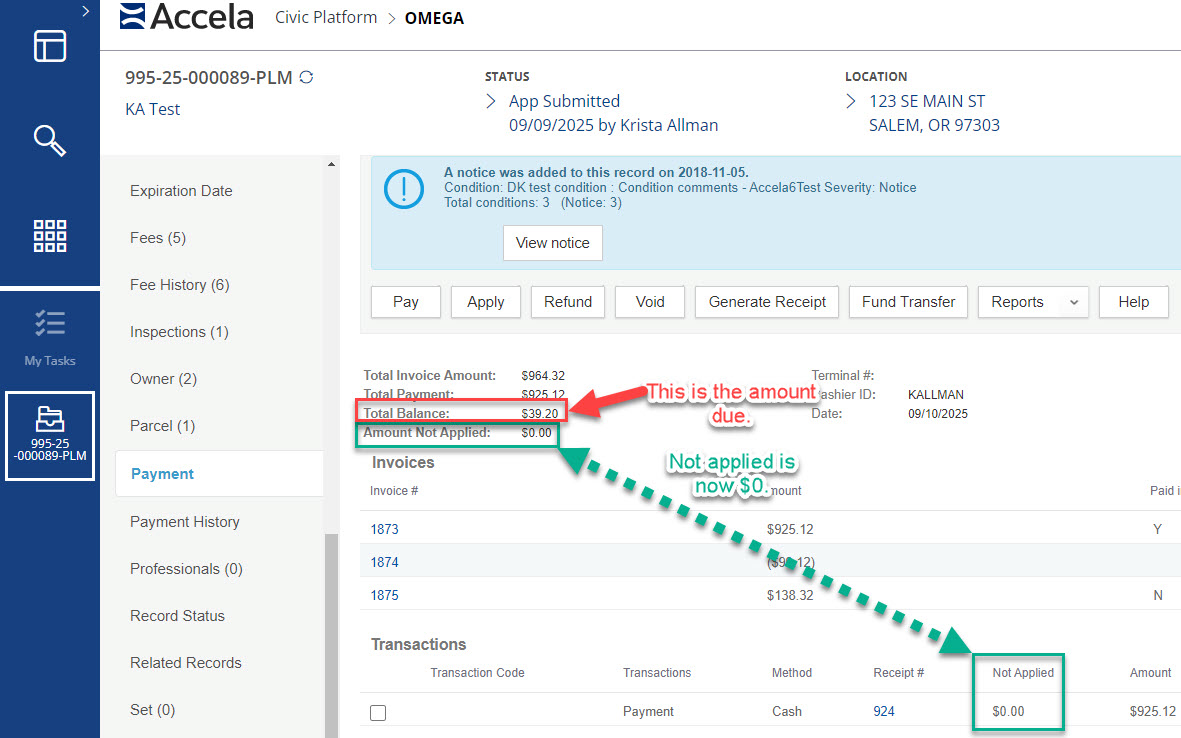Click the Generate Receipt button

click(x=767, y=302)
